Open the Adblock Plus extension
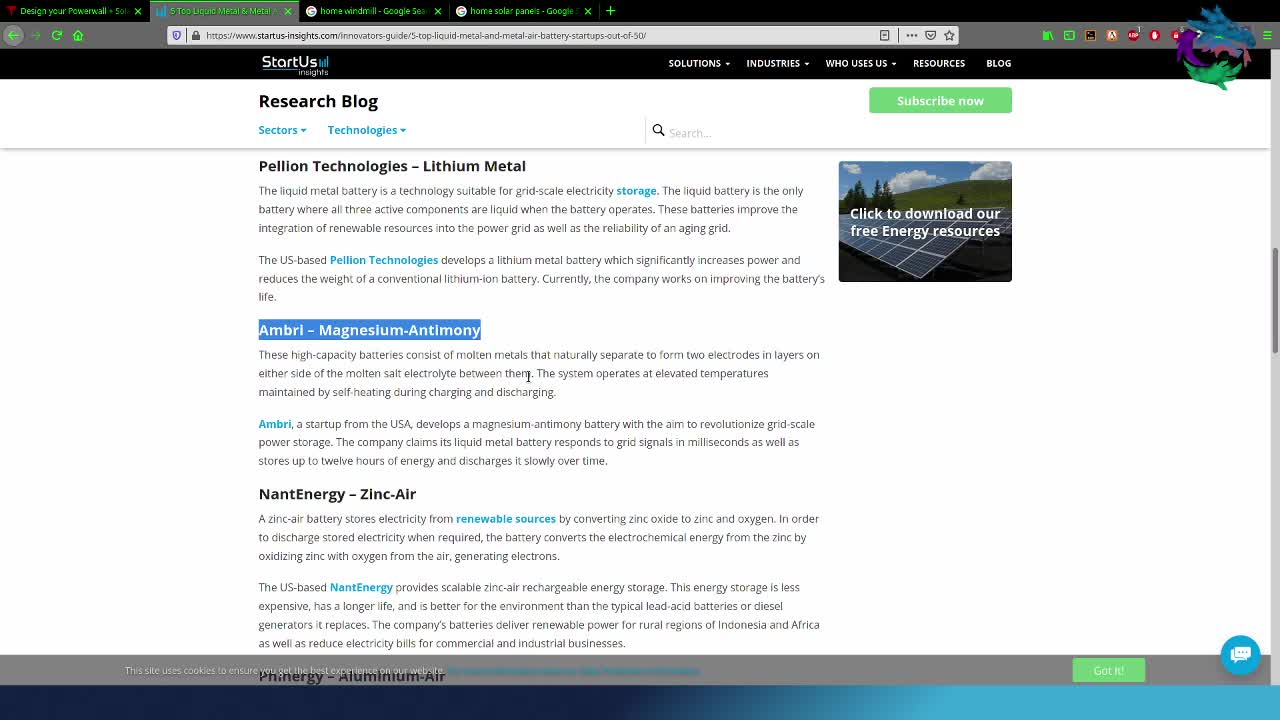Screen dimensions: 1280x720 (x=1133, y=35)
